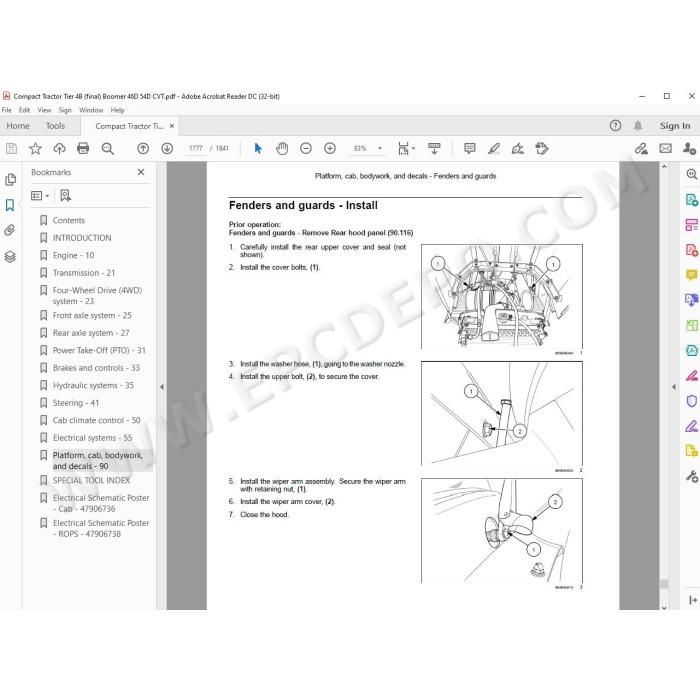Jump to Front axle system - 25
The width and height of the screenshot is (700, 700).
(92, 316)
